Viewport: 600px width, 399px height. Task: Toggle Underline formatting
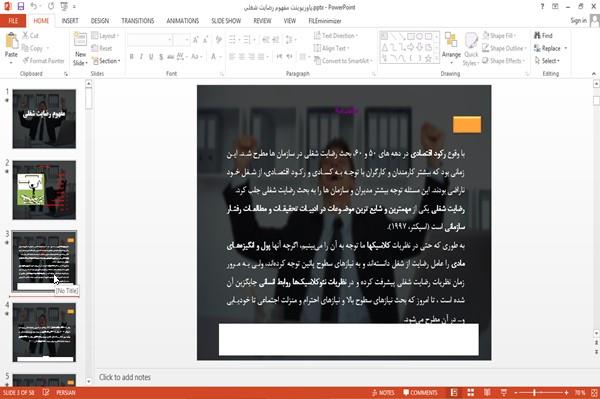coord(151,57)
